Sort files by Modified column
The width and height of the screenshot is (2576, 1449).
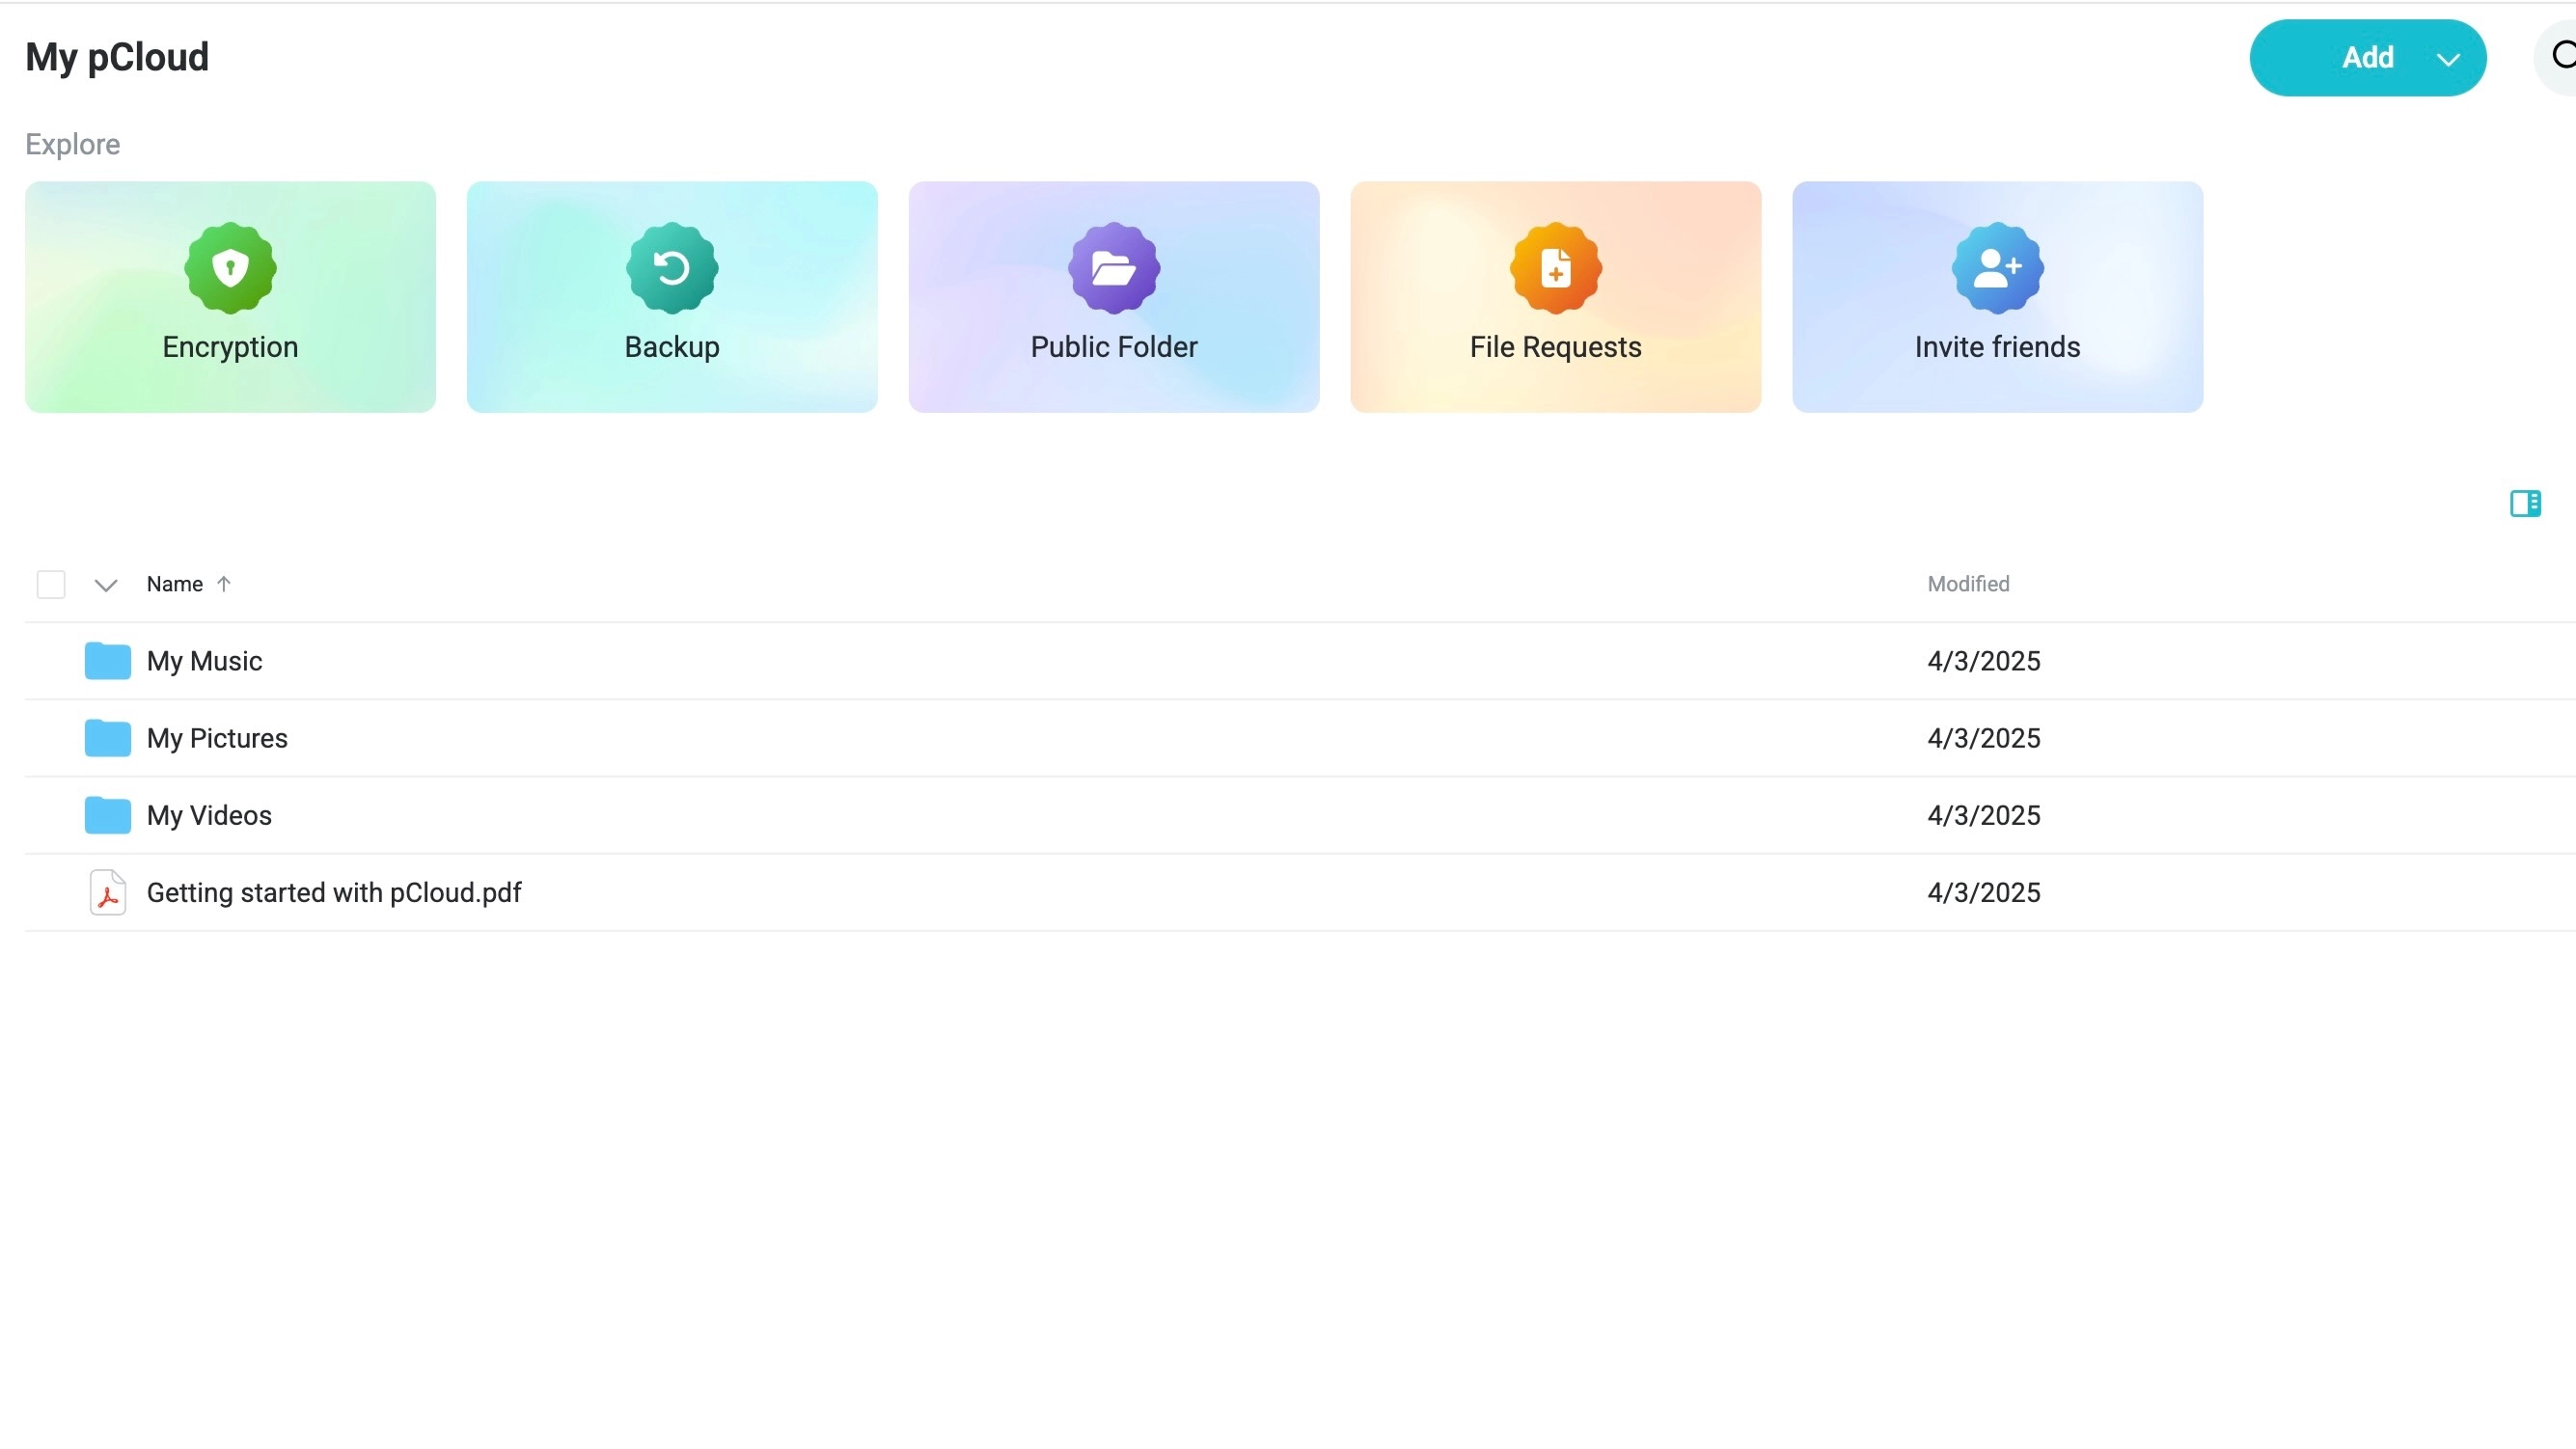[1968, 584]
